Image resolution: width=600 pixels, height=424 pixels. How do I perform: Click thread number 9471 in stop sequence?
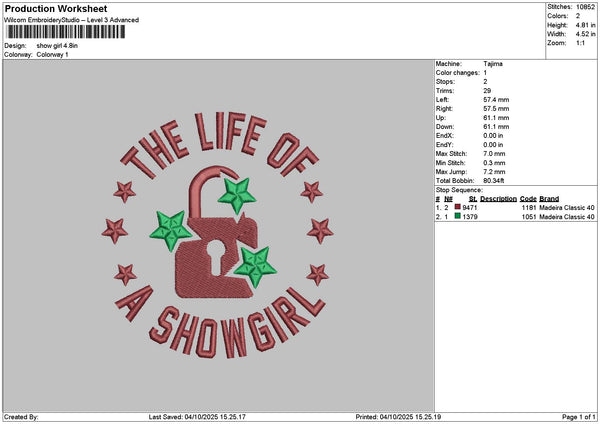470,208
